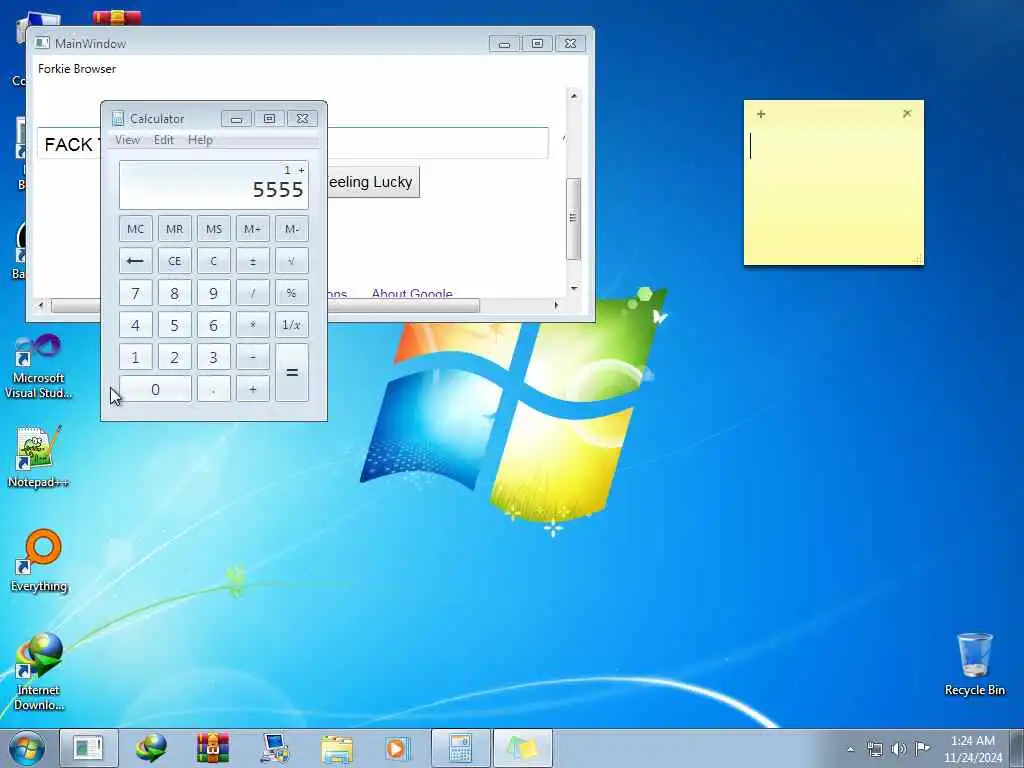Click the MS memory store key
Screen dimensions: 1024x768
pyautogui.click(x=214, y=229)
